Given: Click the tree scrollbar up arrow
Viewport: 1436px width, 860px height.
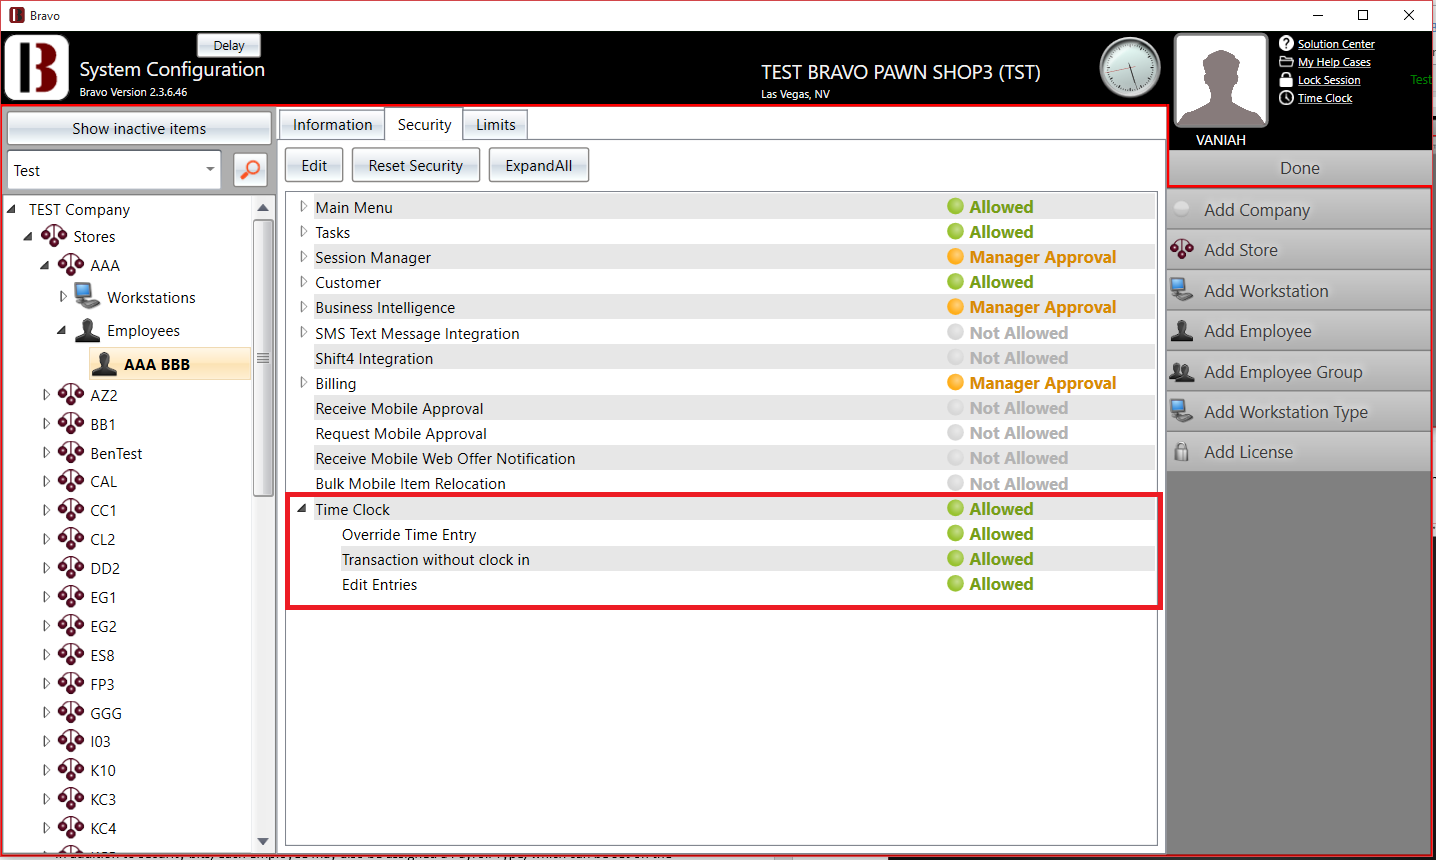Looking at the screenshot, I should [263, 208].
